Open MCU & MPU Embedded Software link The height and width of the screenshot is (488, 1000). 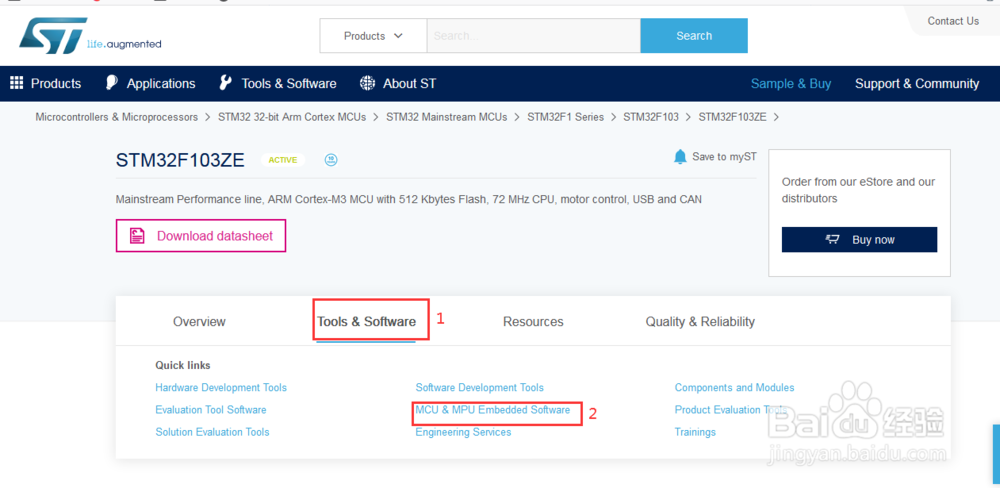(492, 410)
